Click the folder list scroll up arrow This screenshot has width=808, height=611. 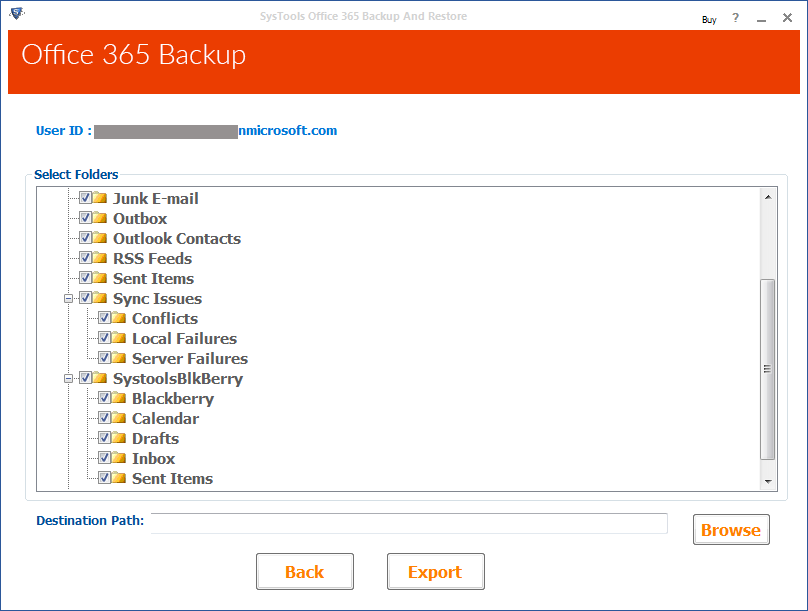[768, 197]
